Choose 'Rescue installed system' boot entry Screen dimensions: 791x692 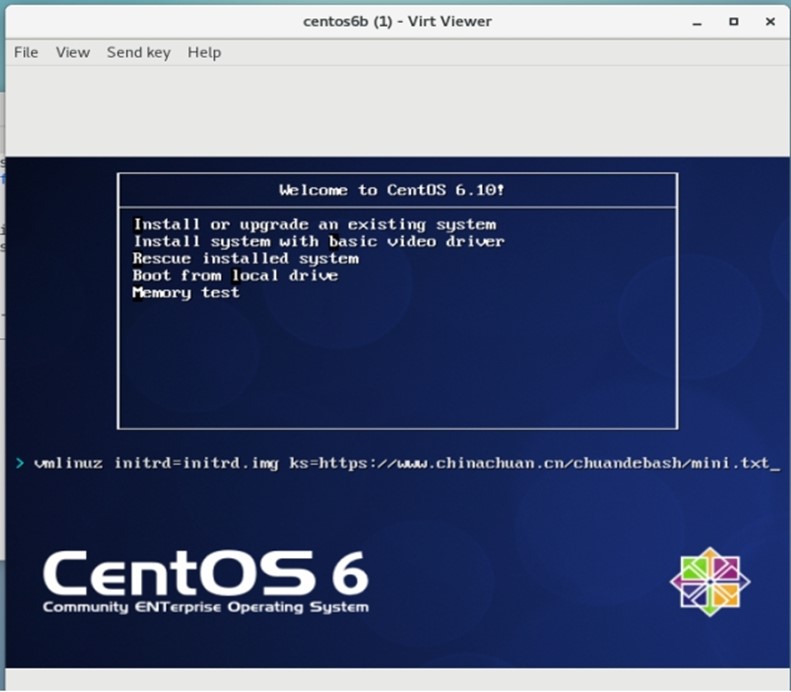246,259
